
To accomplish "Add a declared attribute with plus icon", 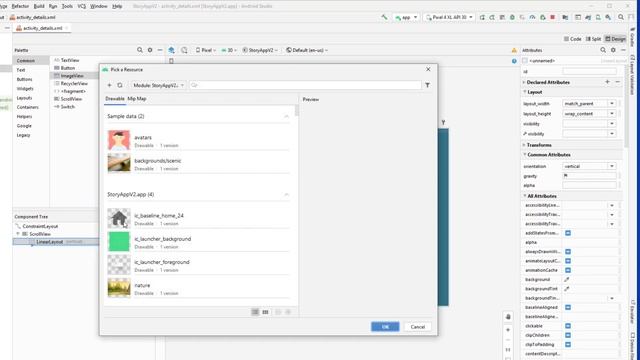I will (x=607, y=82).
